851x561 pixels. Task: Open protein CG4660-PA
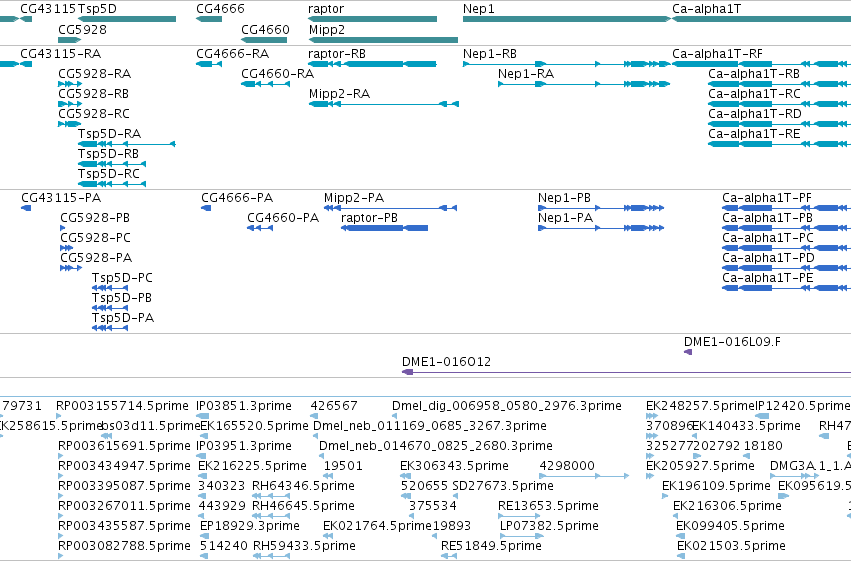[283, 218]
